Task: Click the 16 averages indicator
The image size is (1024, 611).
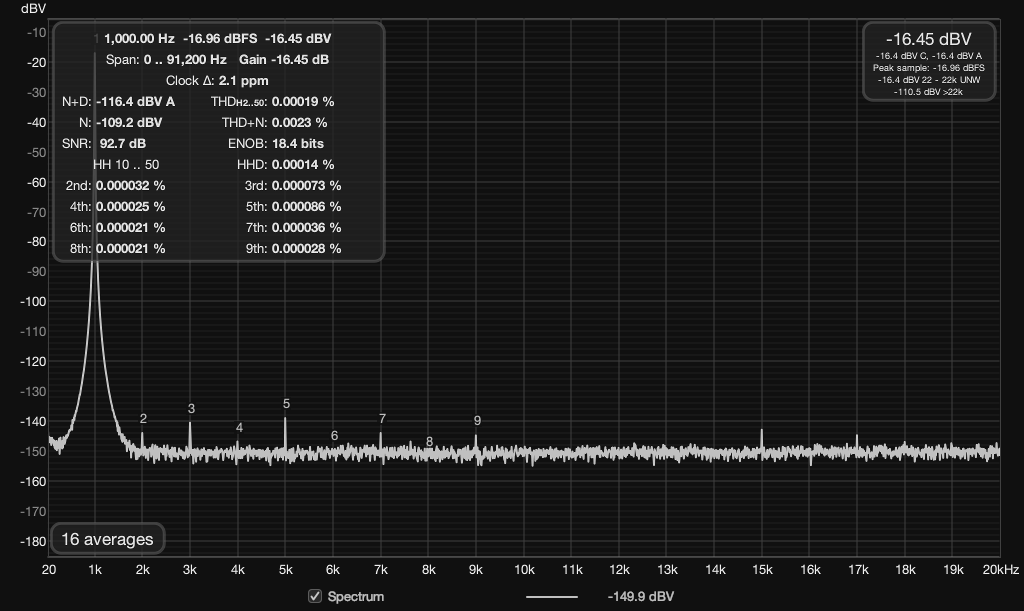Action: (107, 539)
